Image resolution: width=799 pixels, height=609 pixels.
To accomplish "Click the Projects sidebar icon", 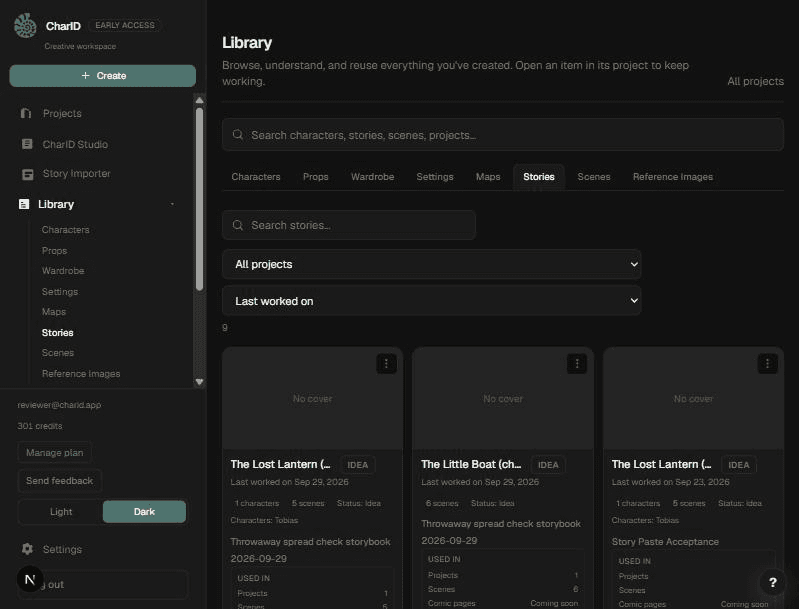I will click(26, 113).
